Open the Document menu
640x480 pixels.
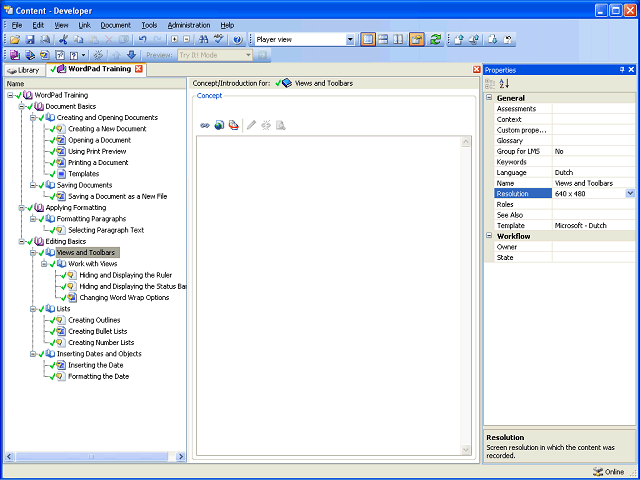[116, 25]
